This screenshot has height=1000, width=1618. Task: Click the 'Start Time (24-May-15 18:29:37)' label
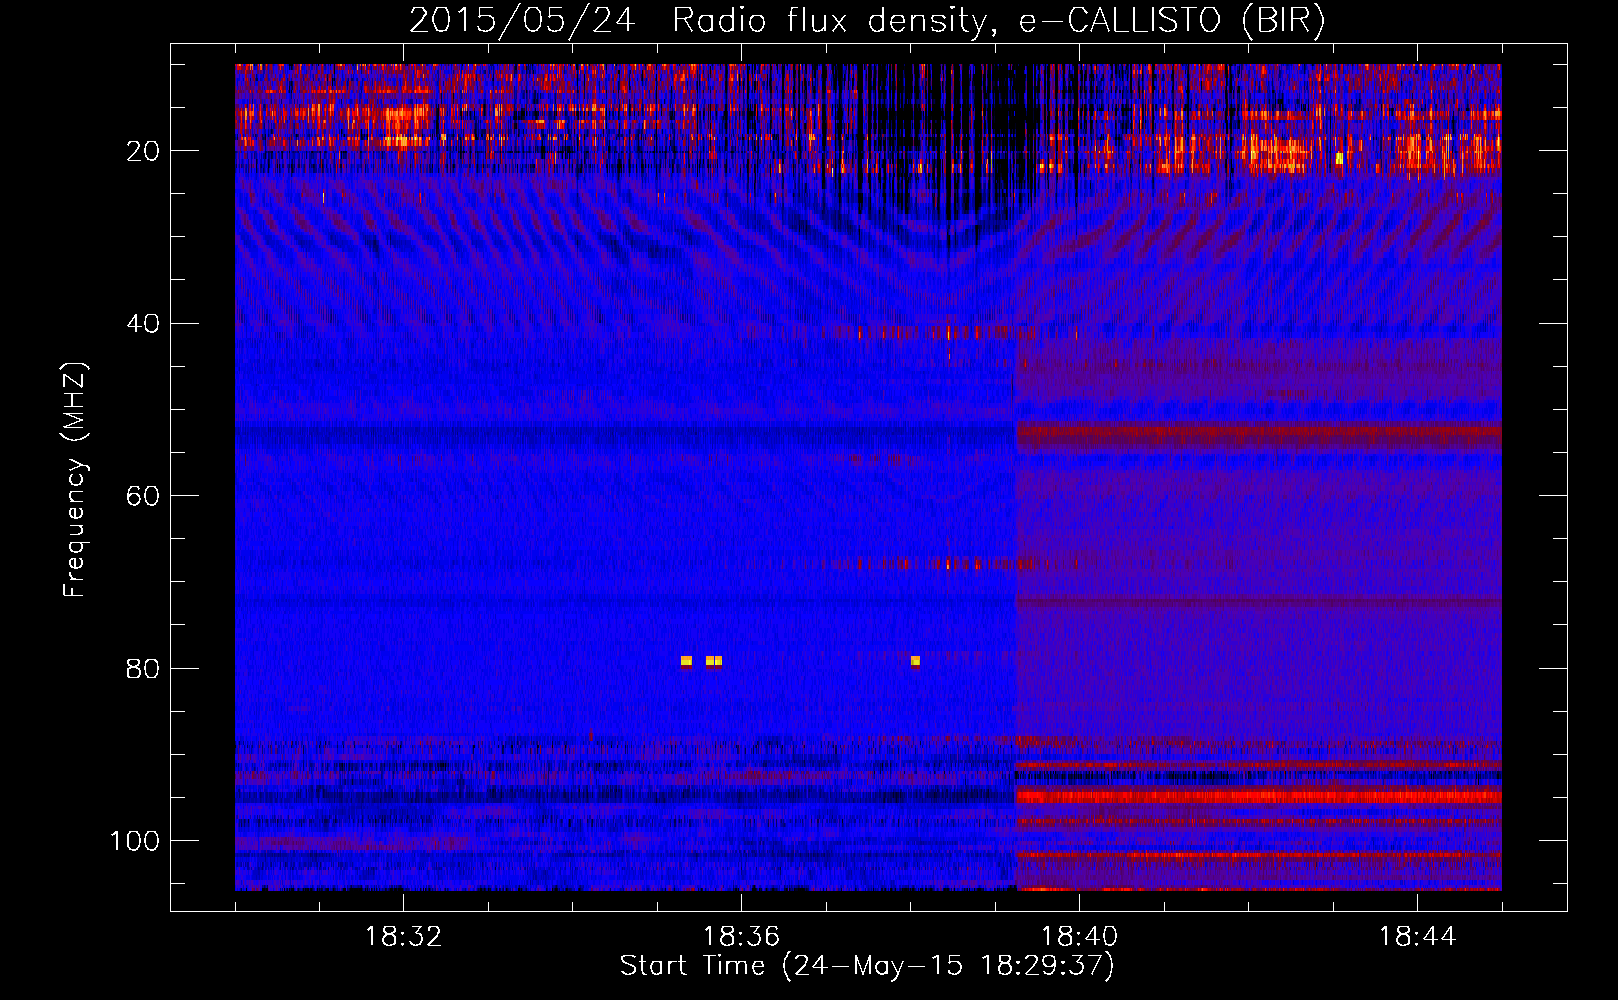point(867,966)
